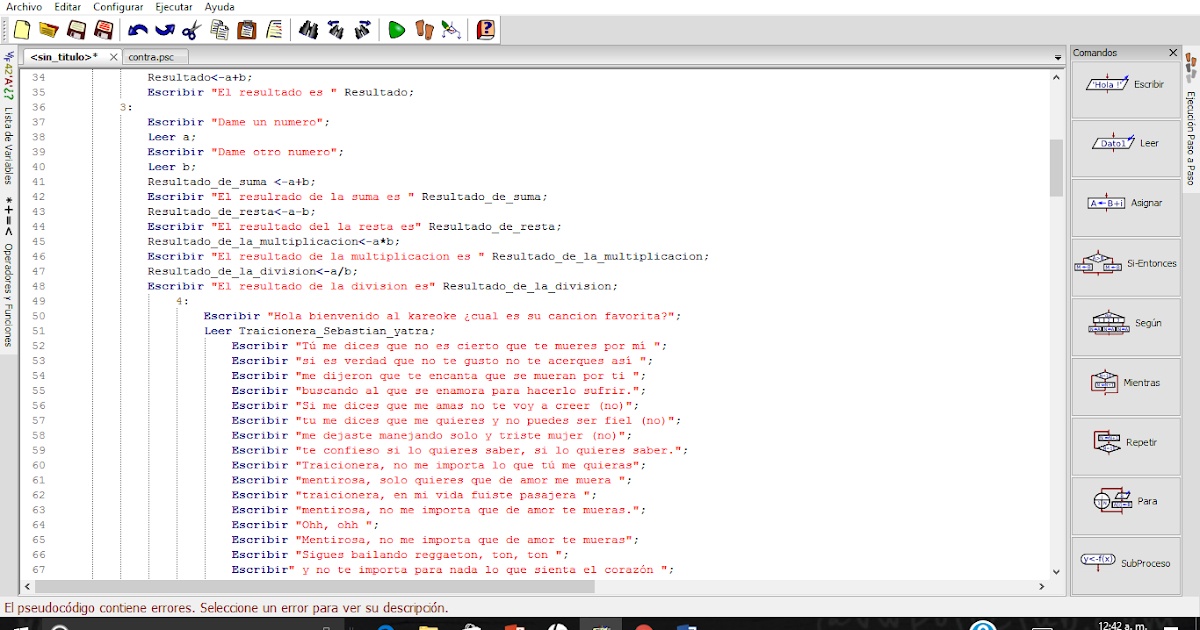Open an existing file with the folder icon
Image resolution: width=1200 pixels, height=630 pixels.
49,30
